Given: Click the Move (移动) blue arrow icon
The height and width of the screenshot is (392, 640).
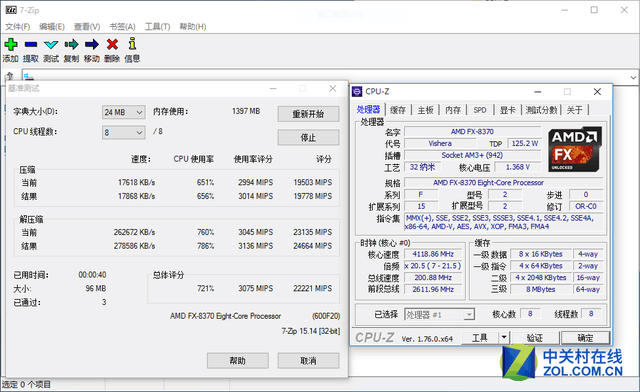Looking at the screenshot, I should coord(92,44).
